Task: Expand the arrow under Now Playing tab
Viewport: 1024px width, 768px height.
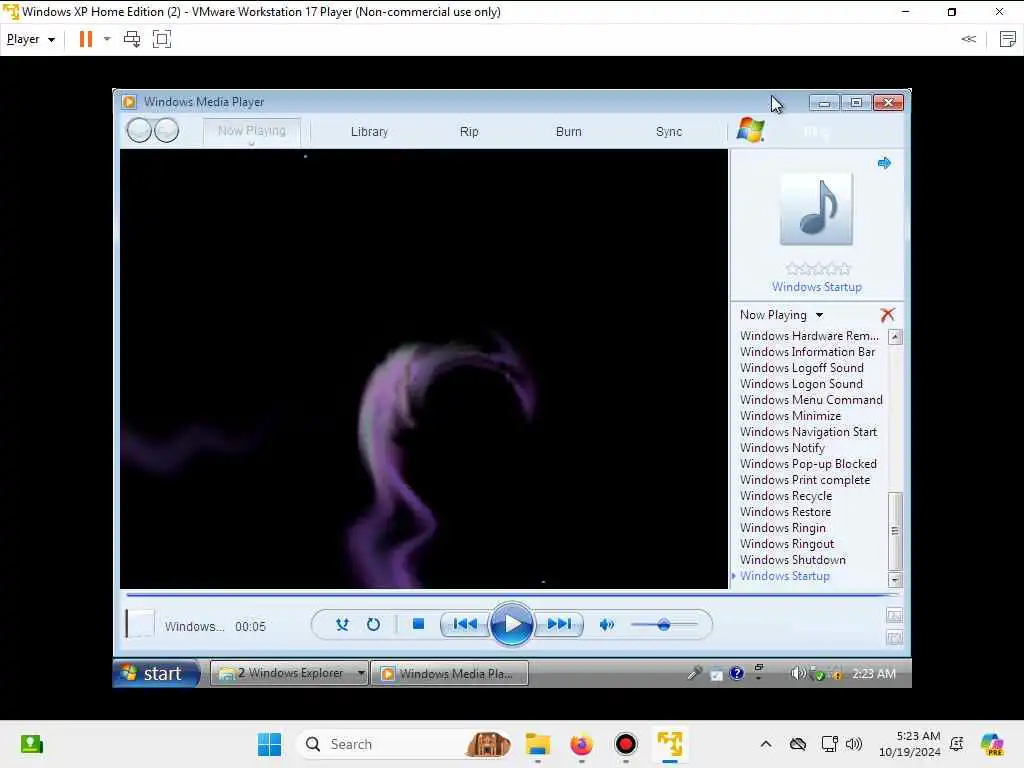Action: pyautogui.click(x=251, y=144)
